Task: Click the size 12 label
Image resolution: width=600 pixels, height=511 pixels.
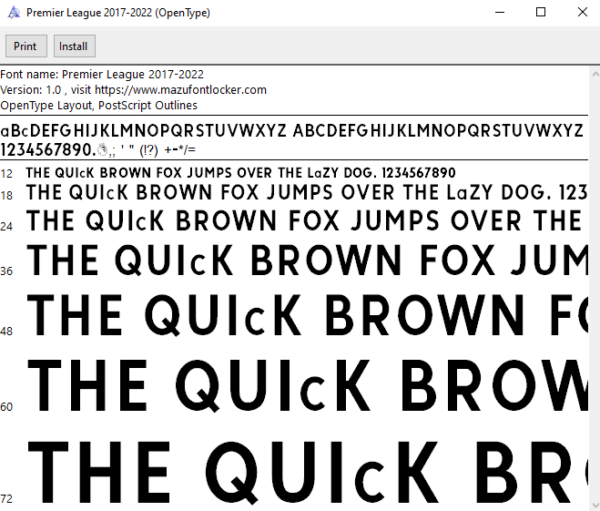Action: (x=7, y=174)
